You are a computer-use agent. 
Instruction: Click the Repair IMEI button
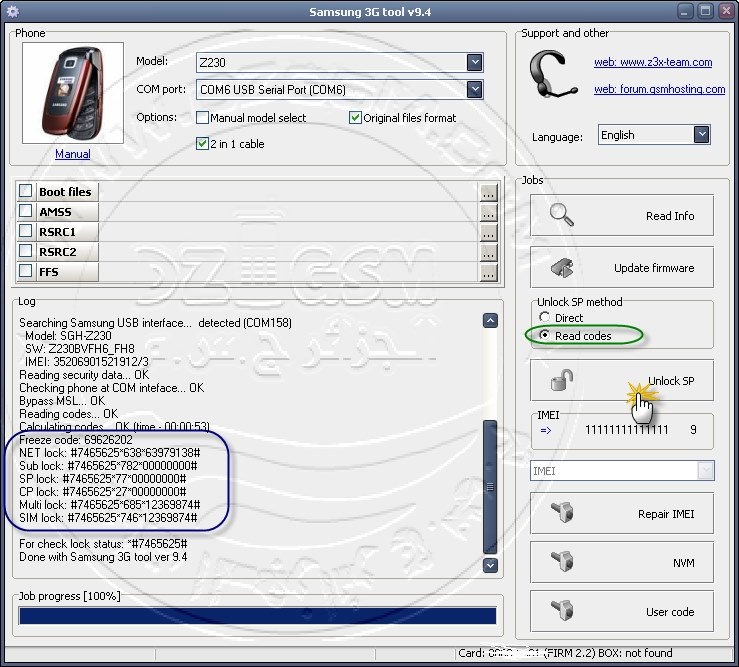tap(622, 513)
